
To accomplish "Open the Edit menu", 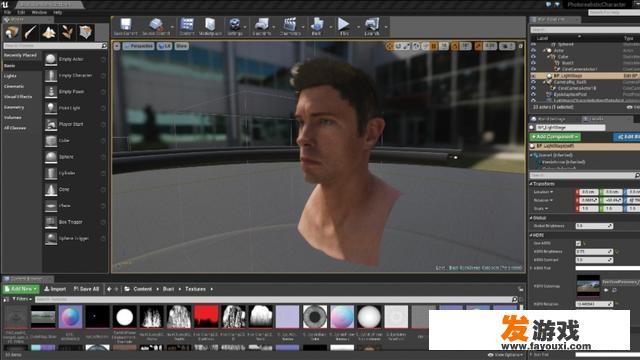I will click(x=21, y=12).
